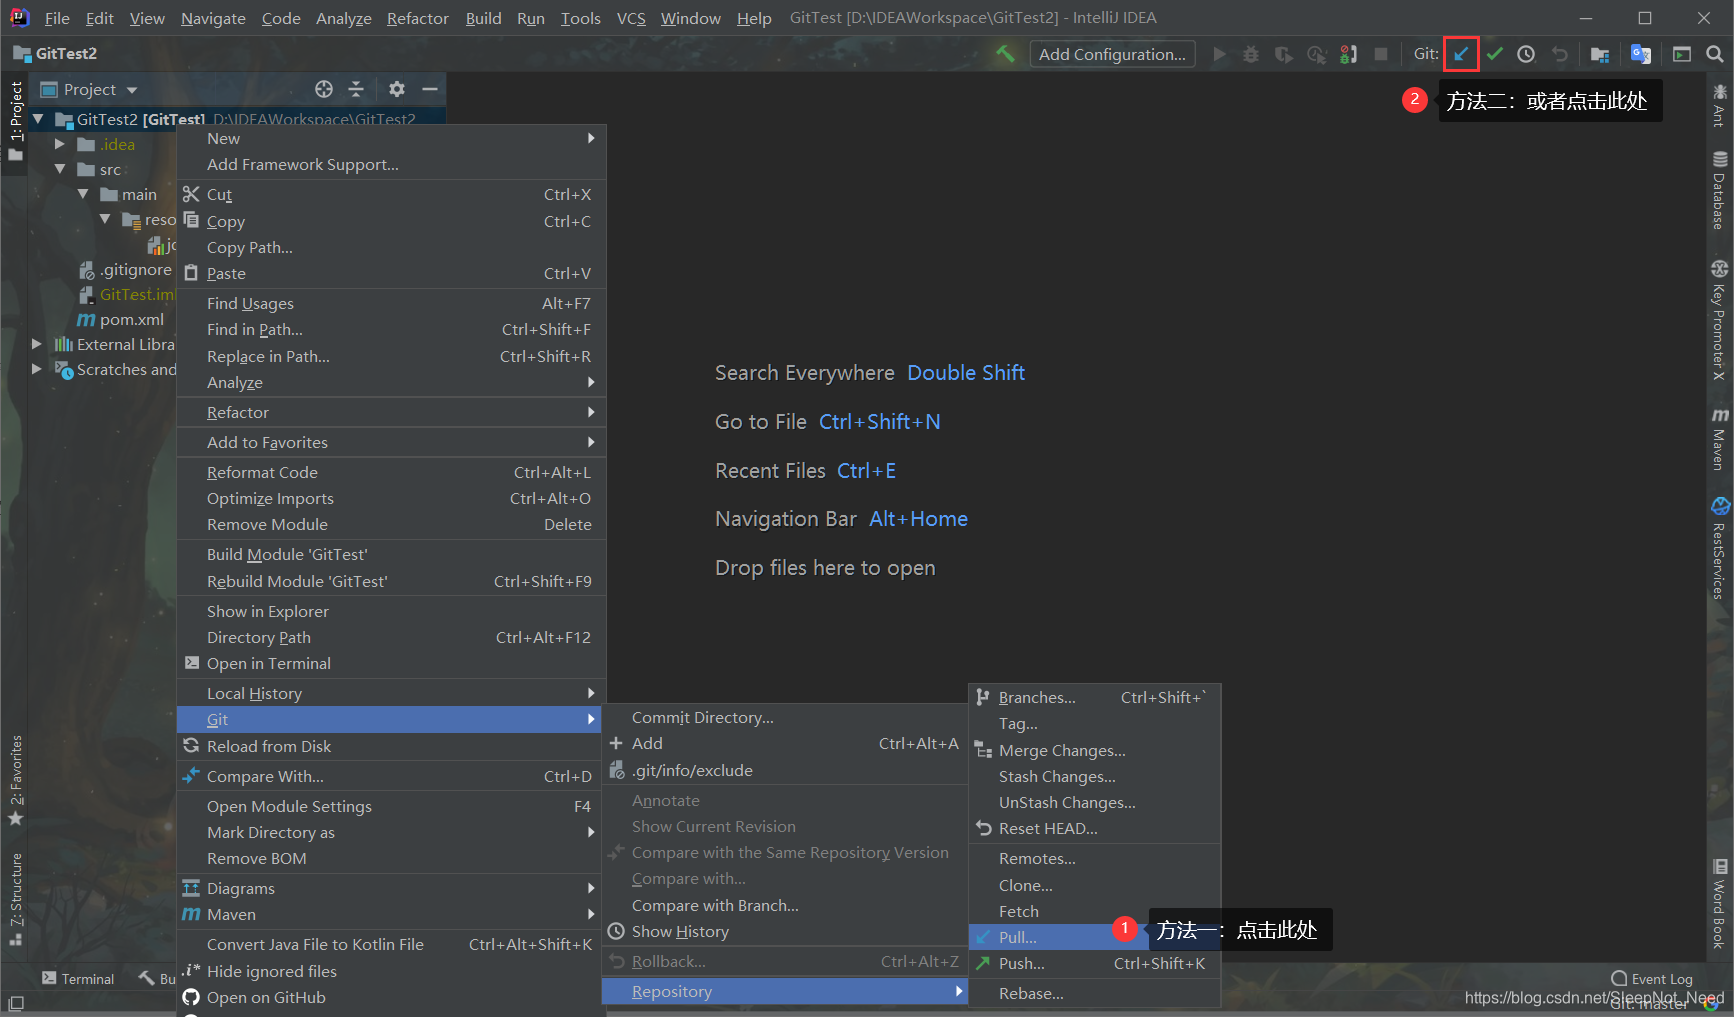Viewport: 1734px width, 1017px height.
Task: Expand Local History submenu
Action: click(x=391, y=693)
